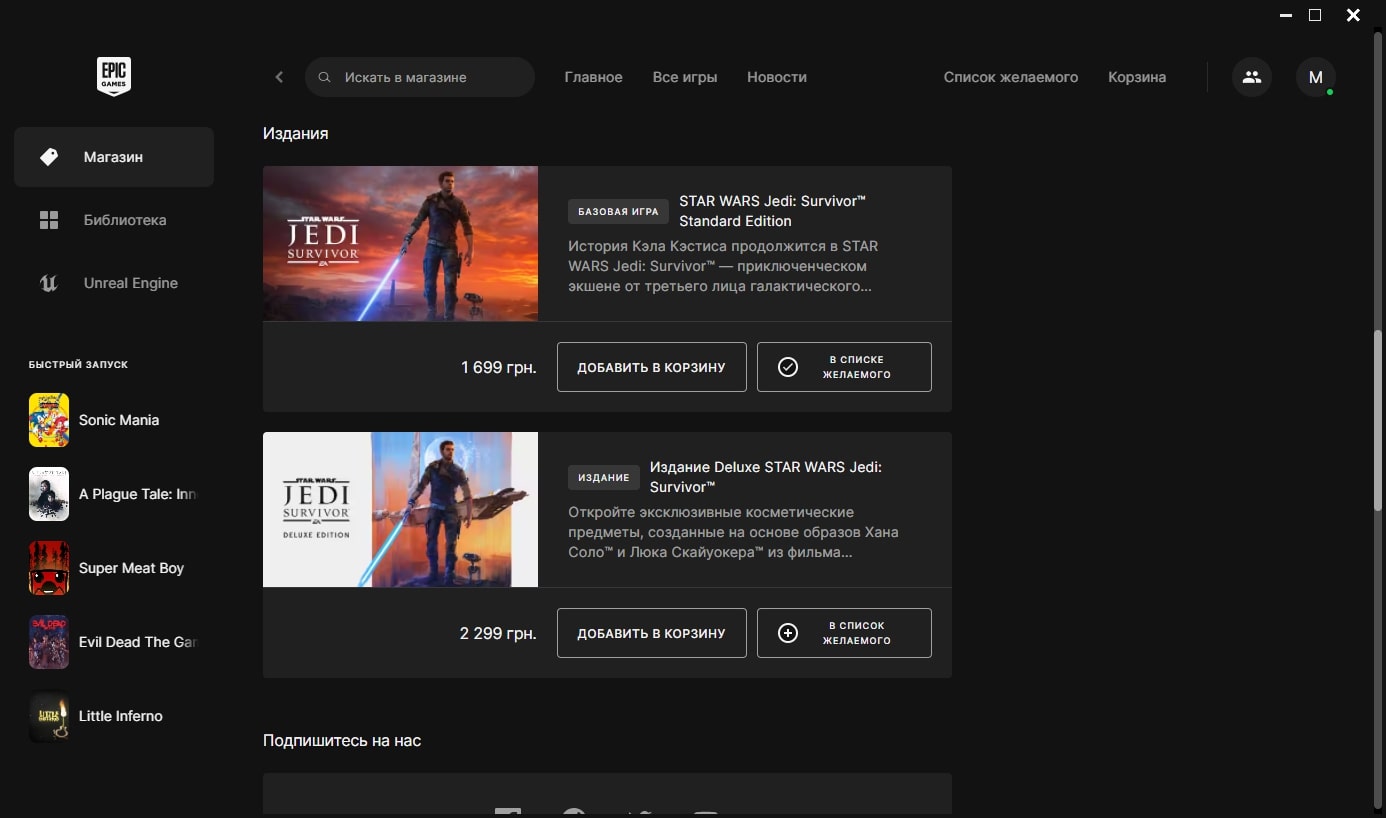The image size is (1386, 818).
Task: Click the Deluxe edition description text
Action: coord(733,532)
